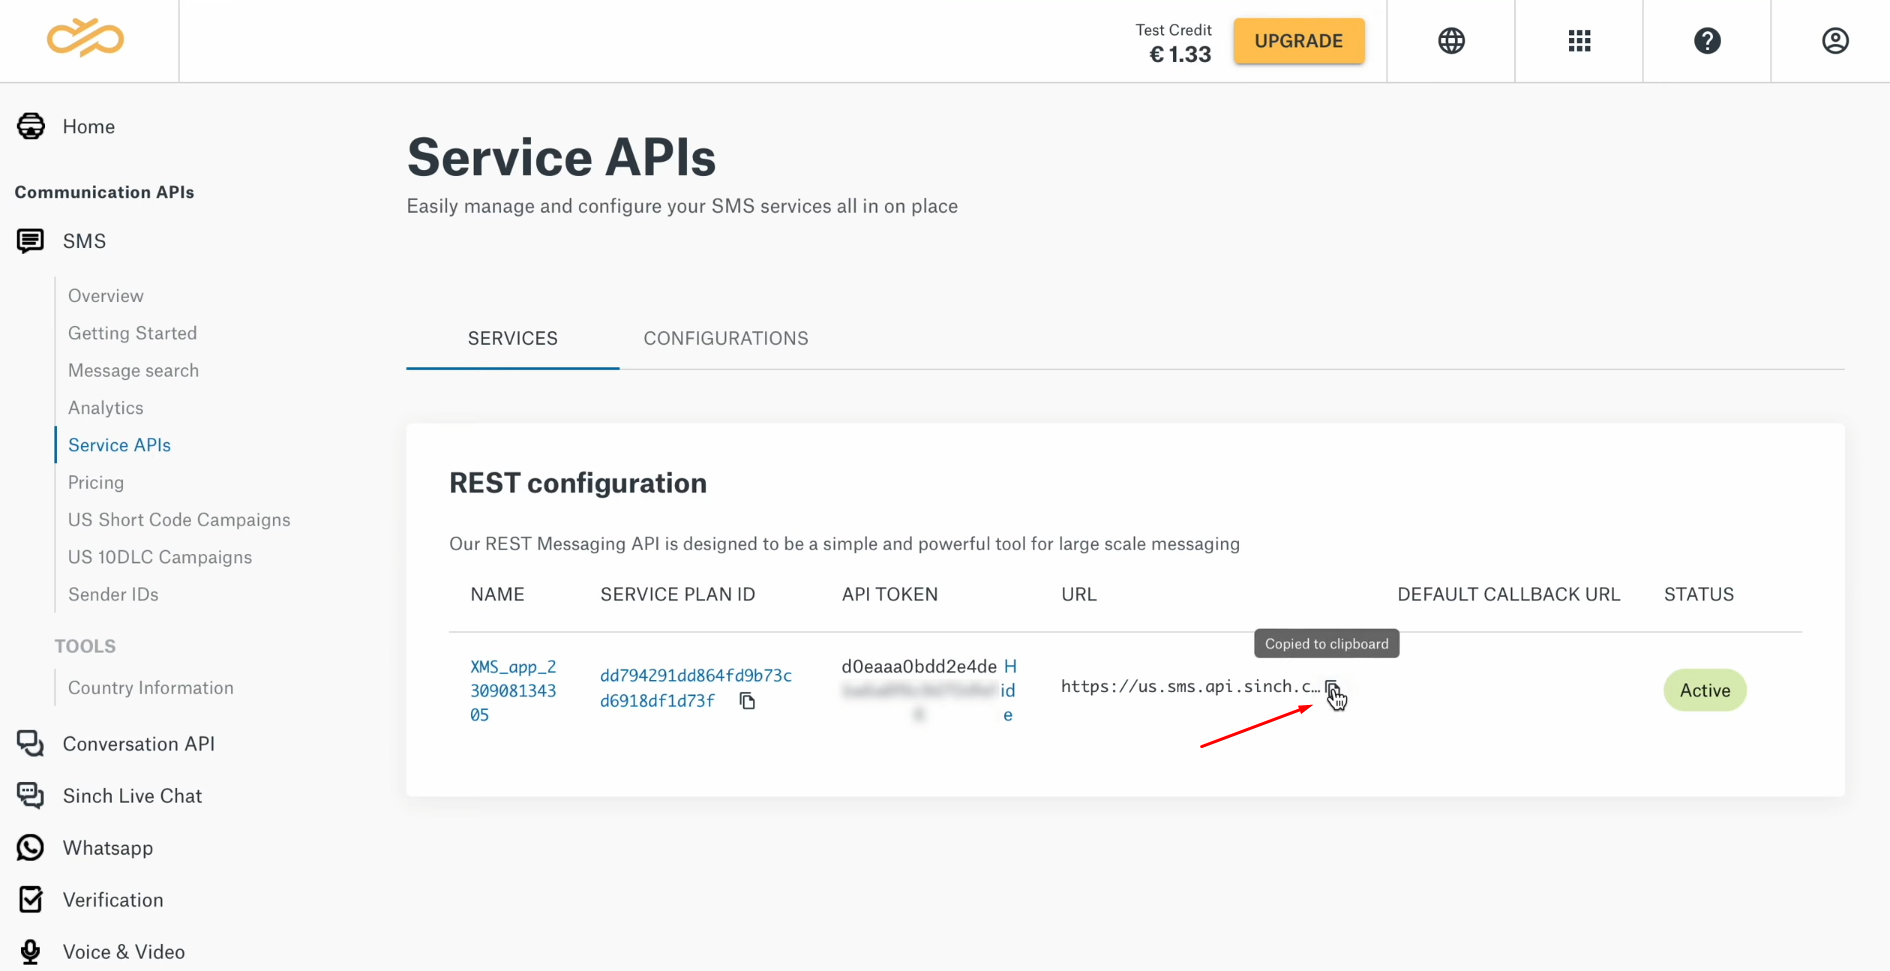1890x971 pixels.
Task: Click the https://us.sms.api.sinch.c... URL text
Action: click(x=1190, y=686)
